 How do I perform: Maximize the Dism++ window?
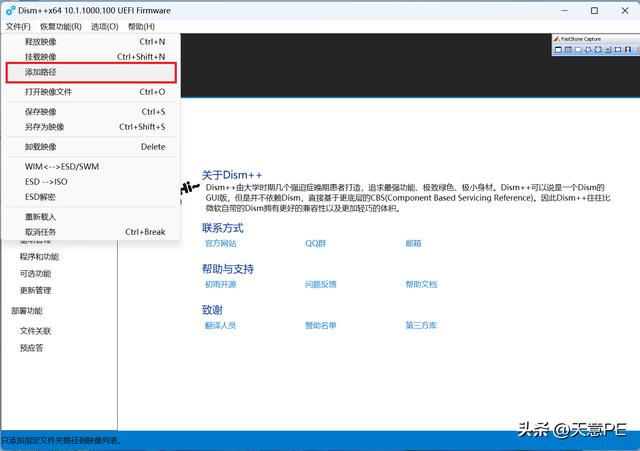pos(594,11)
